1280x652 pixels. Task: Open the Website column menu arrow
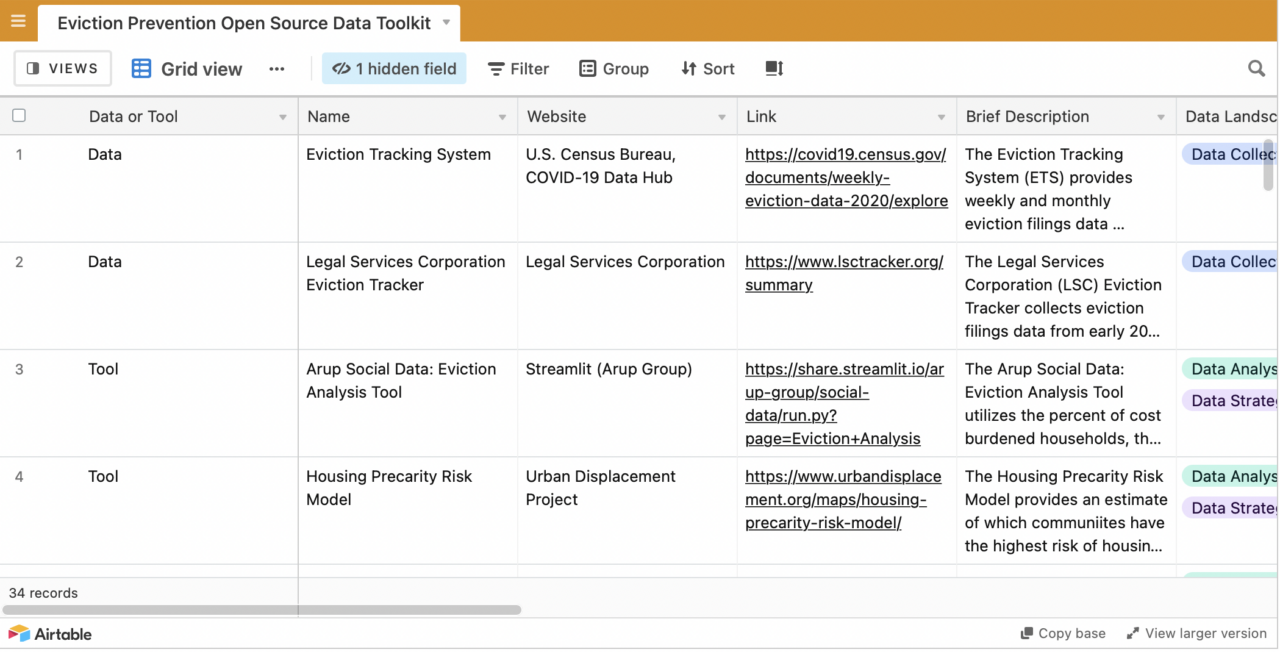point(722,117)
